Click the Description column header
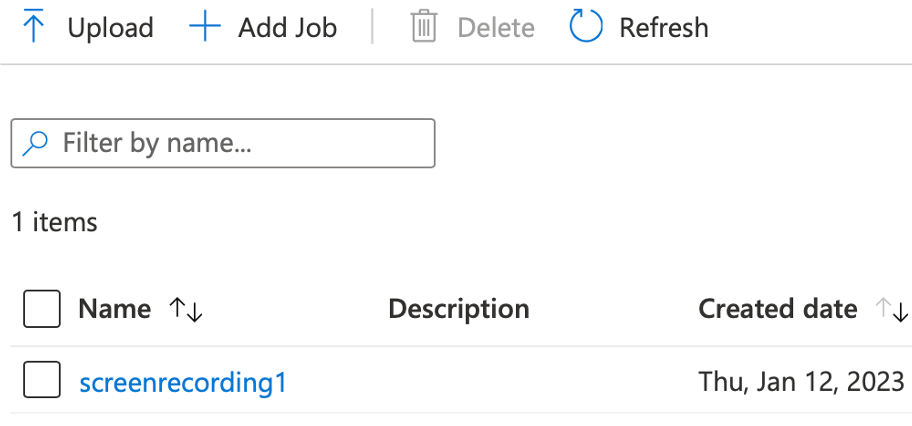The height and width of the screenshot is (426, 912). 459,309
